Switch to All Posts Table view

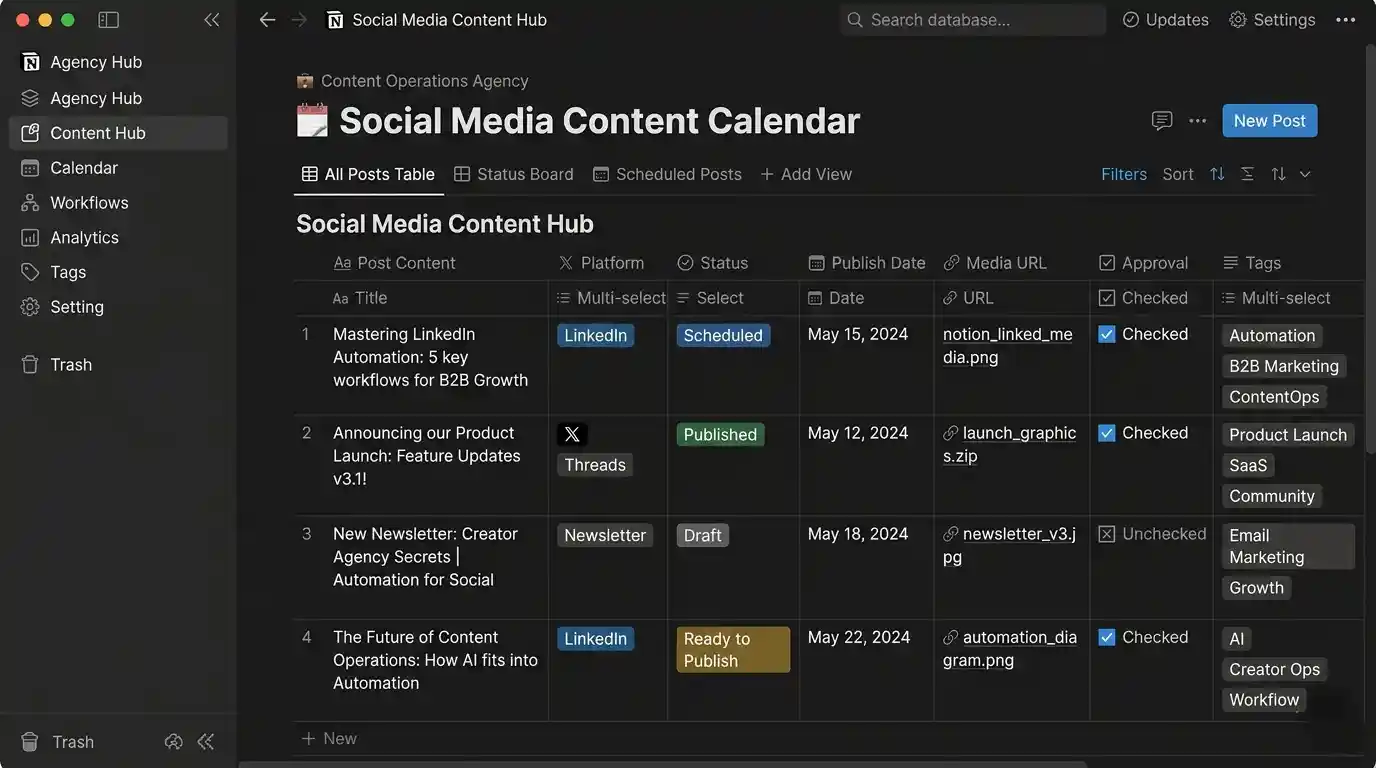368,174
